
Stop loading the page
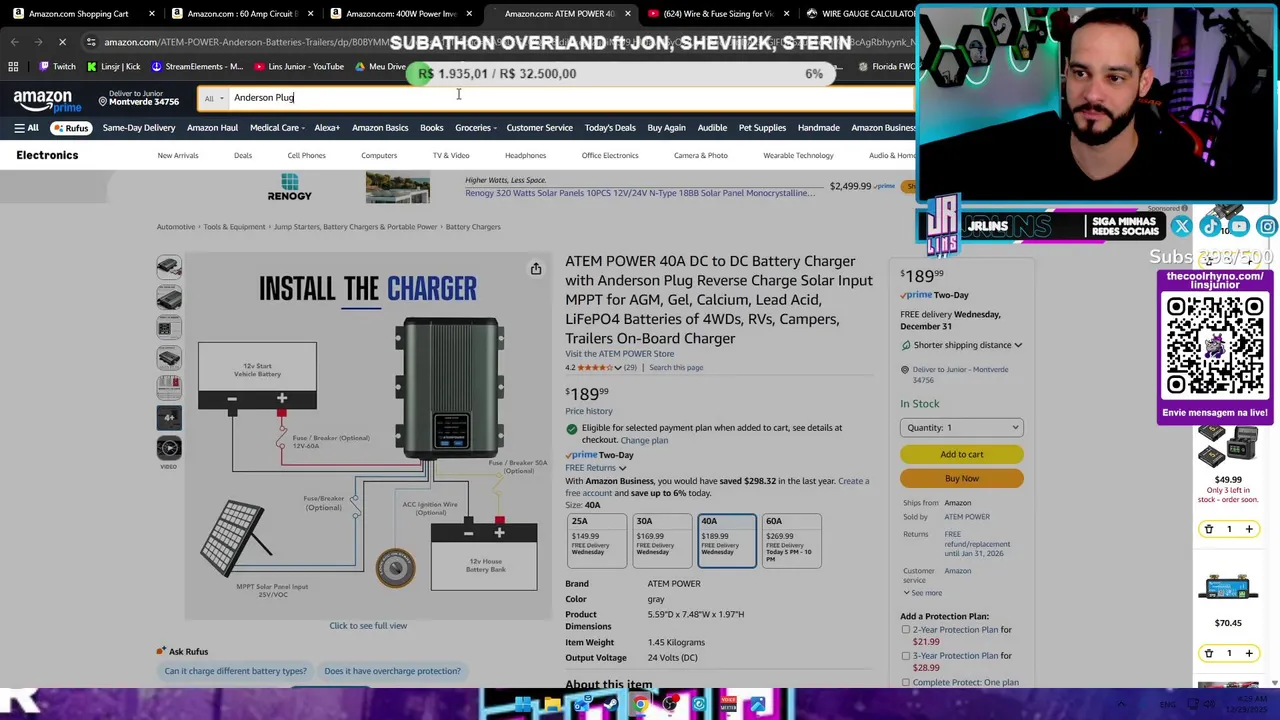62,42
